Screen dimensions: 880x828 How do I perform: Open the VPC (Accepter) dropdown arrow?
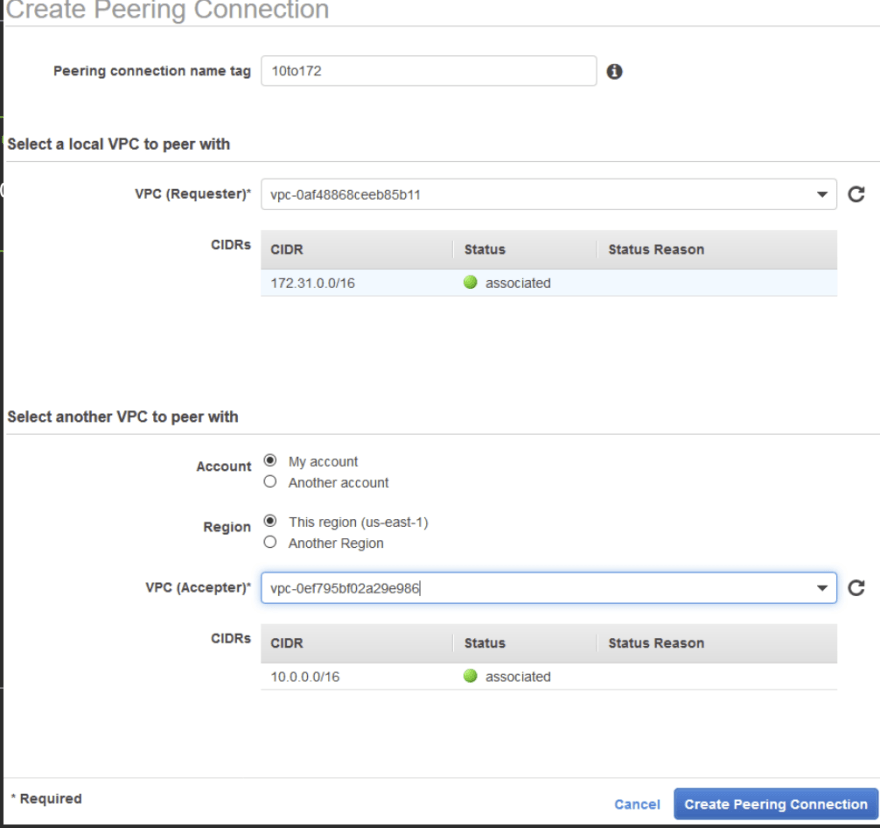tap(822, 588)
